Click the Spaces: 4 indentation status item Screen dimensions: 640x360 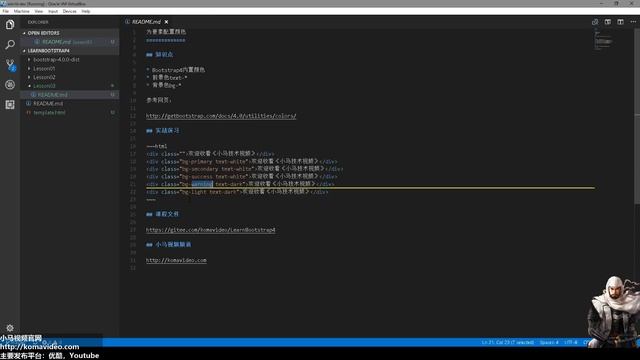click(x=549, y=342)
